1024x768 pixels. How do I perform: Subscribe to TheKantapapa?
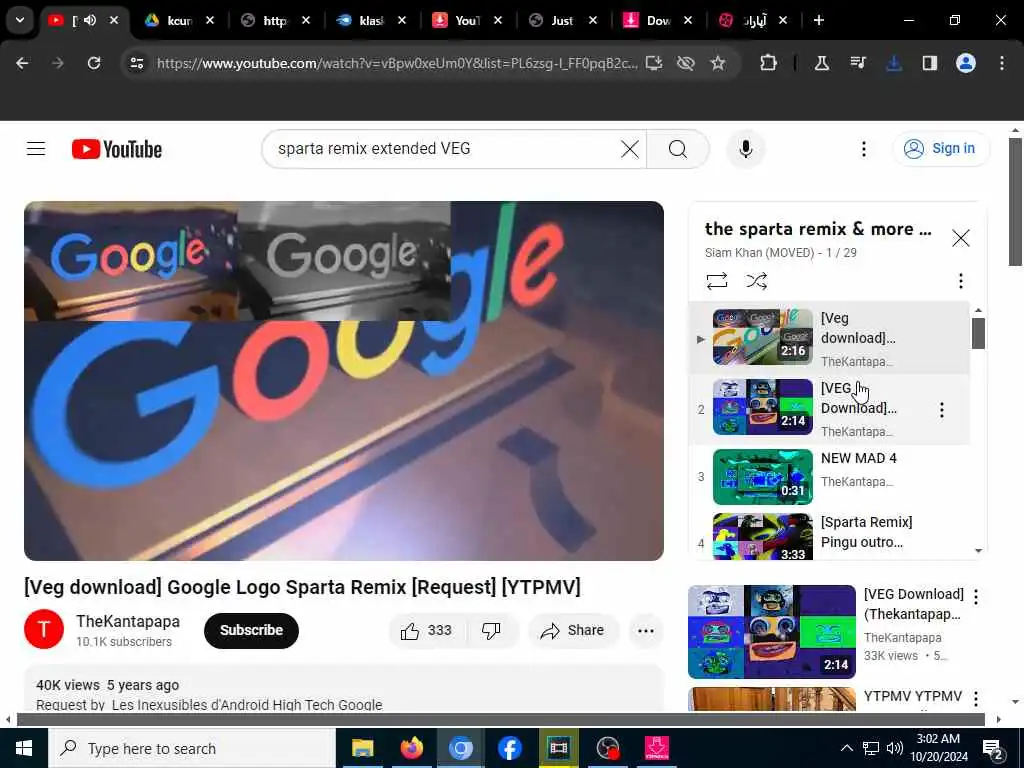pos(251,630)
